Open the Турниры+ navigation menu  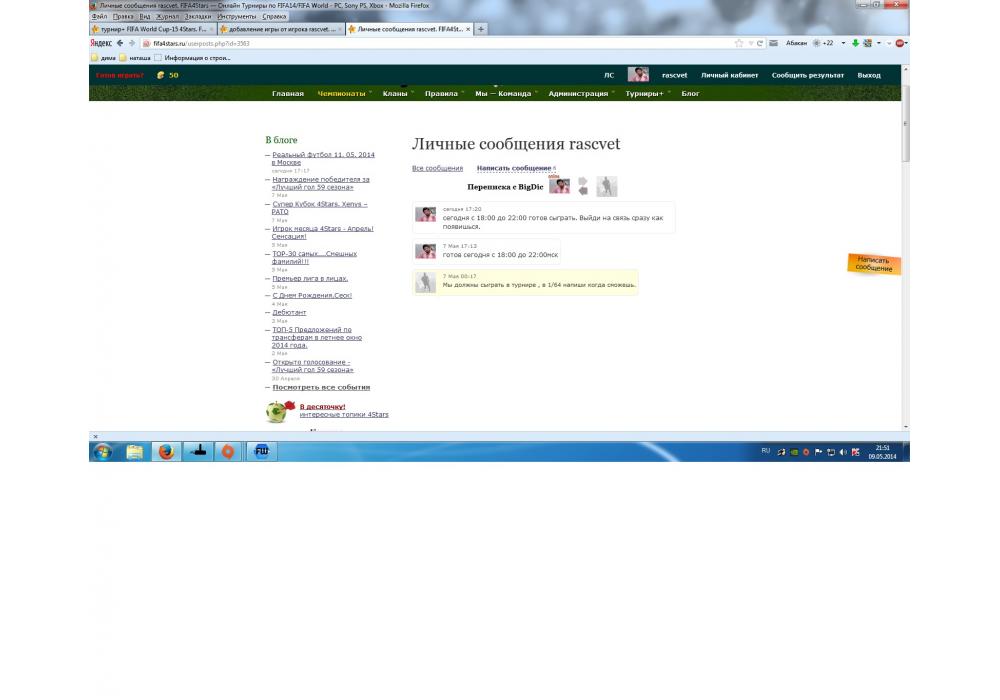[x=646, y=93]
